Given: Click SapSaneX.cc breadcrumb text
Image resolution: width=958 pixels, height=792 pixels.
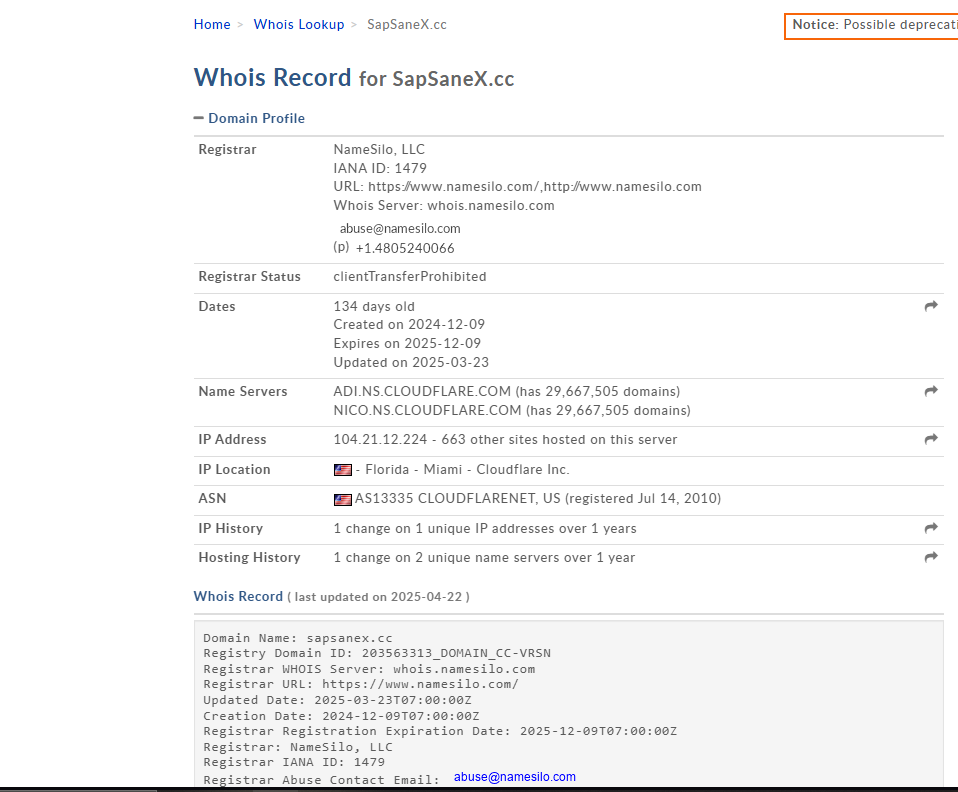Looking at the screenshot, I should 407,24.
